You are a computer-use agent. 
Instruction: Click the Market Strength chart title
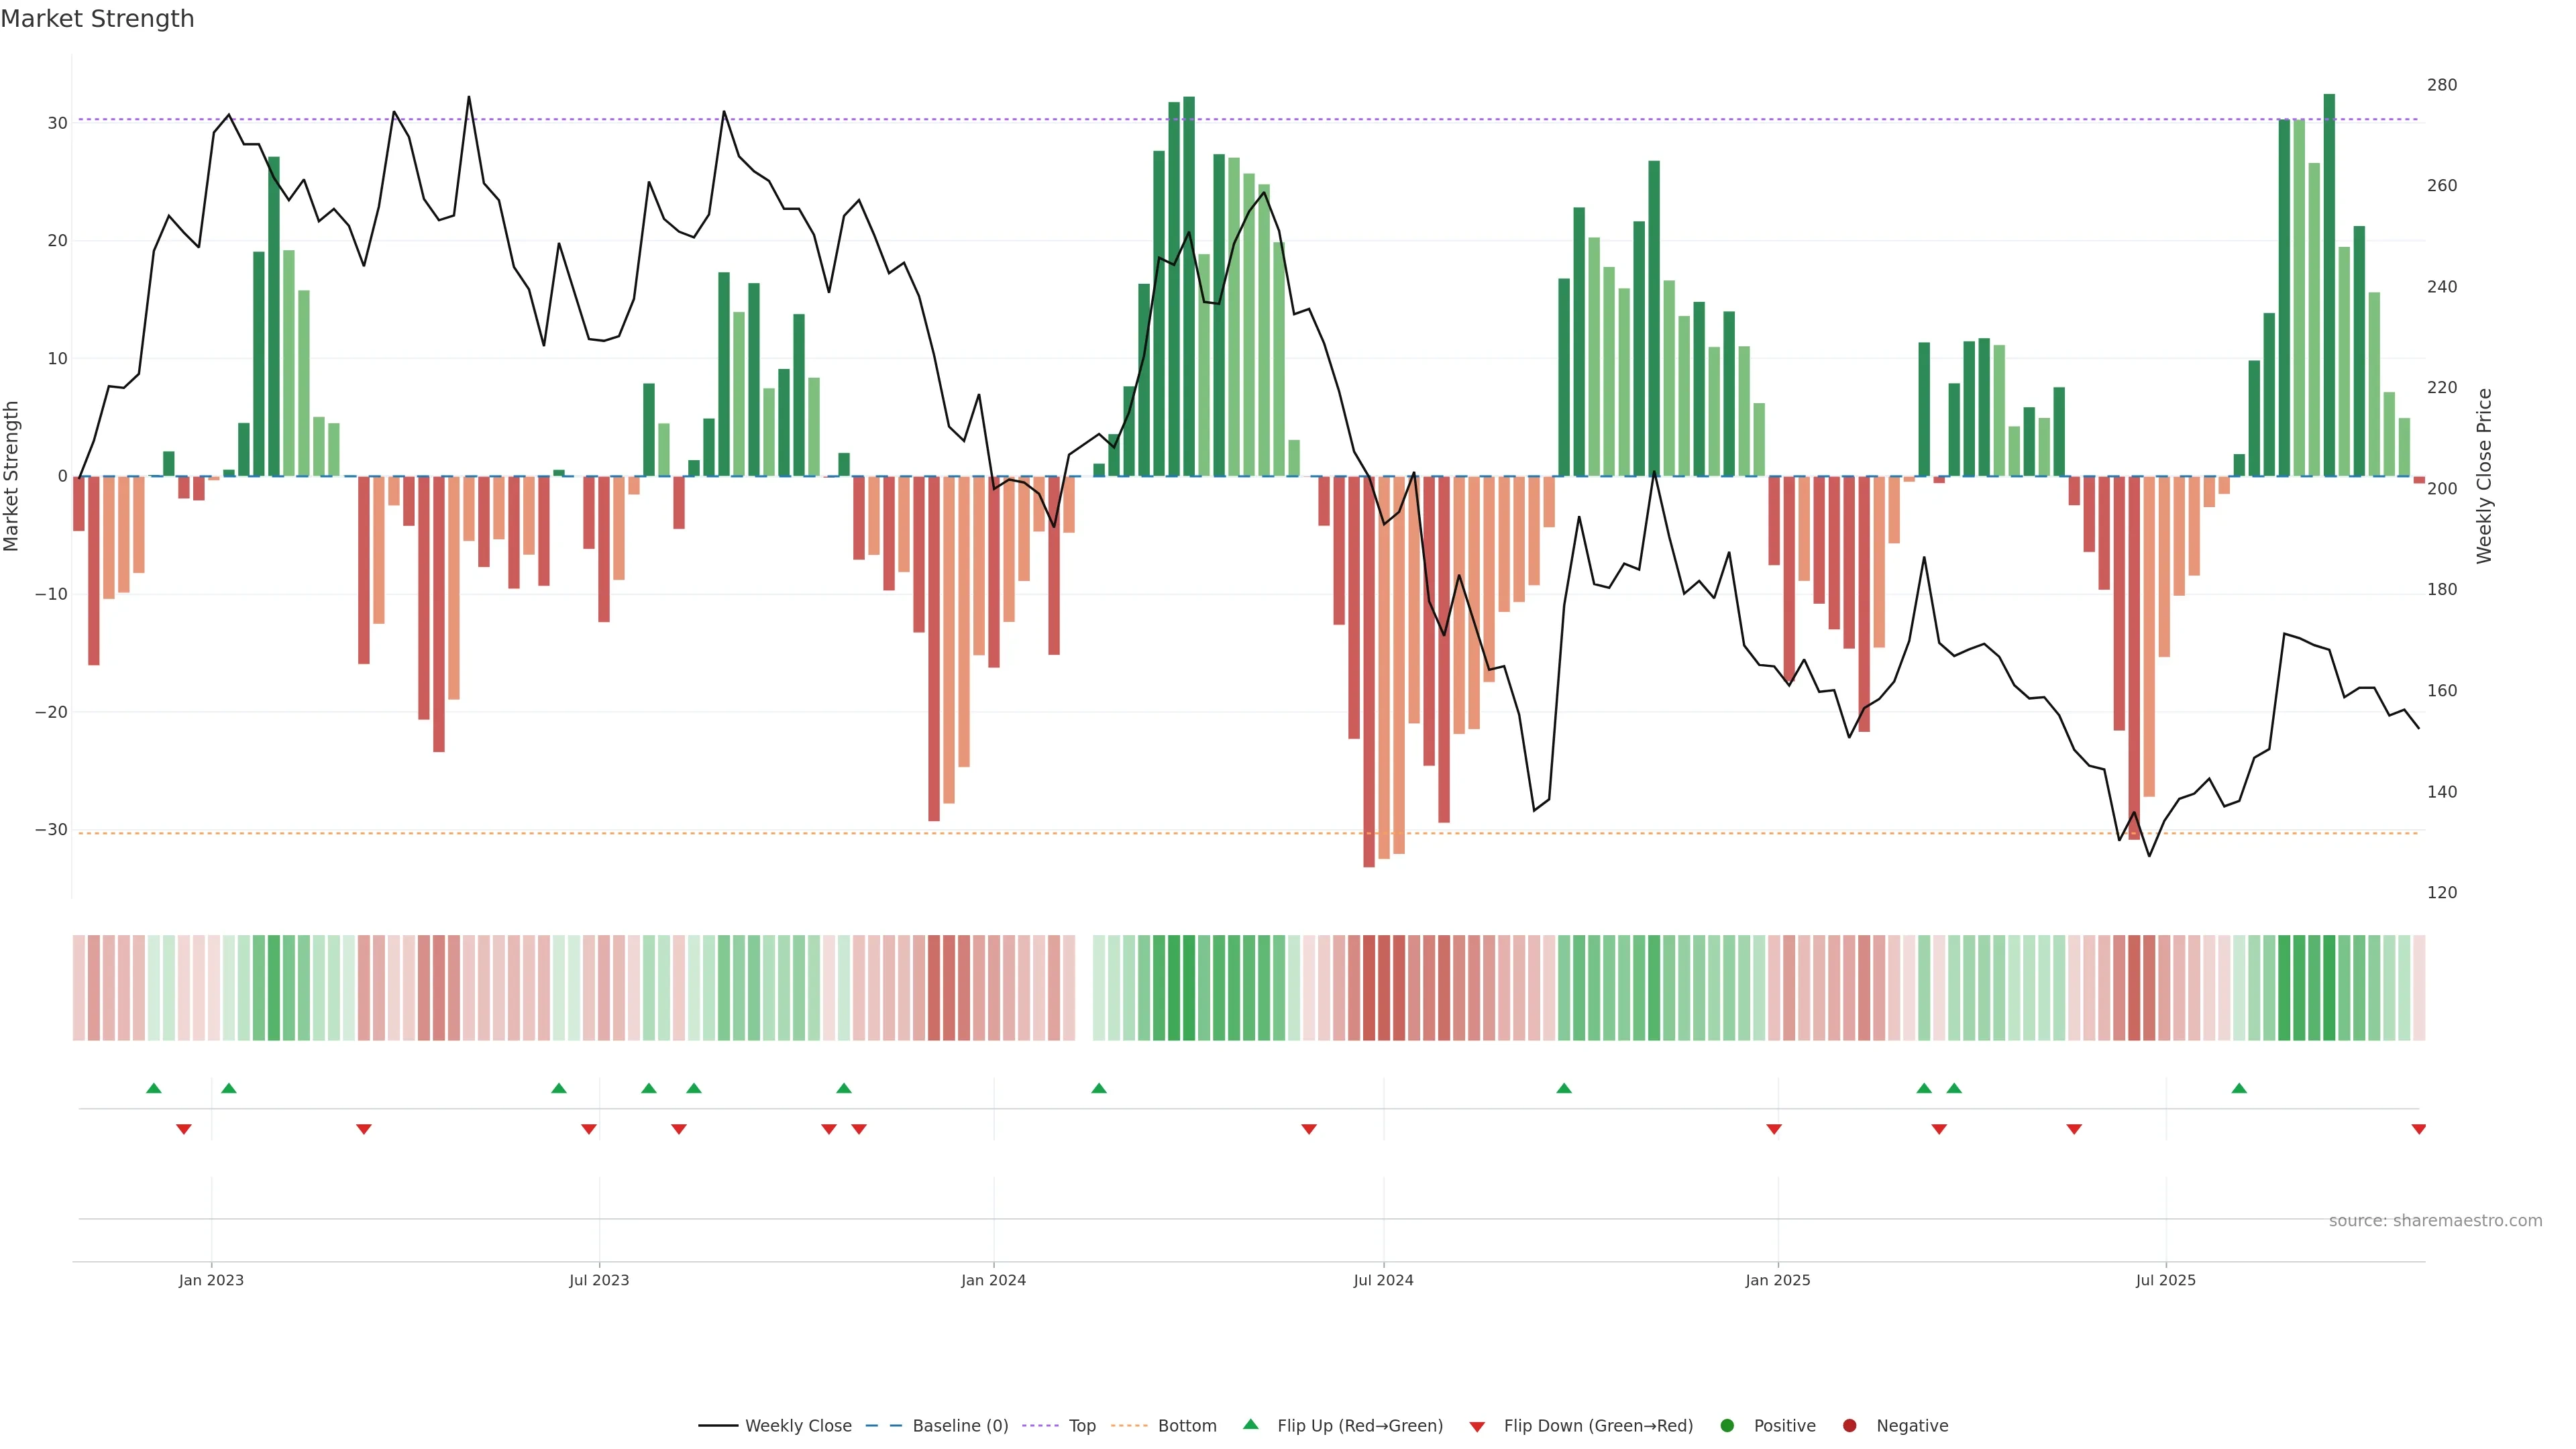pos(97,19)
